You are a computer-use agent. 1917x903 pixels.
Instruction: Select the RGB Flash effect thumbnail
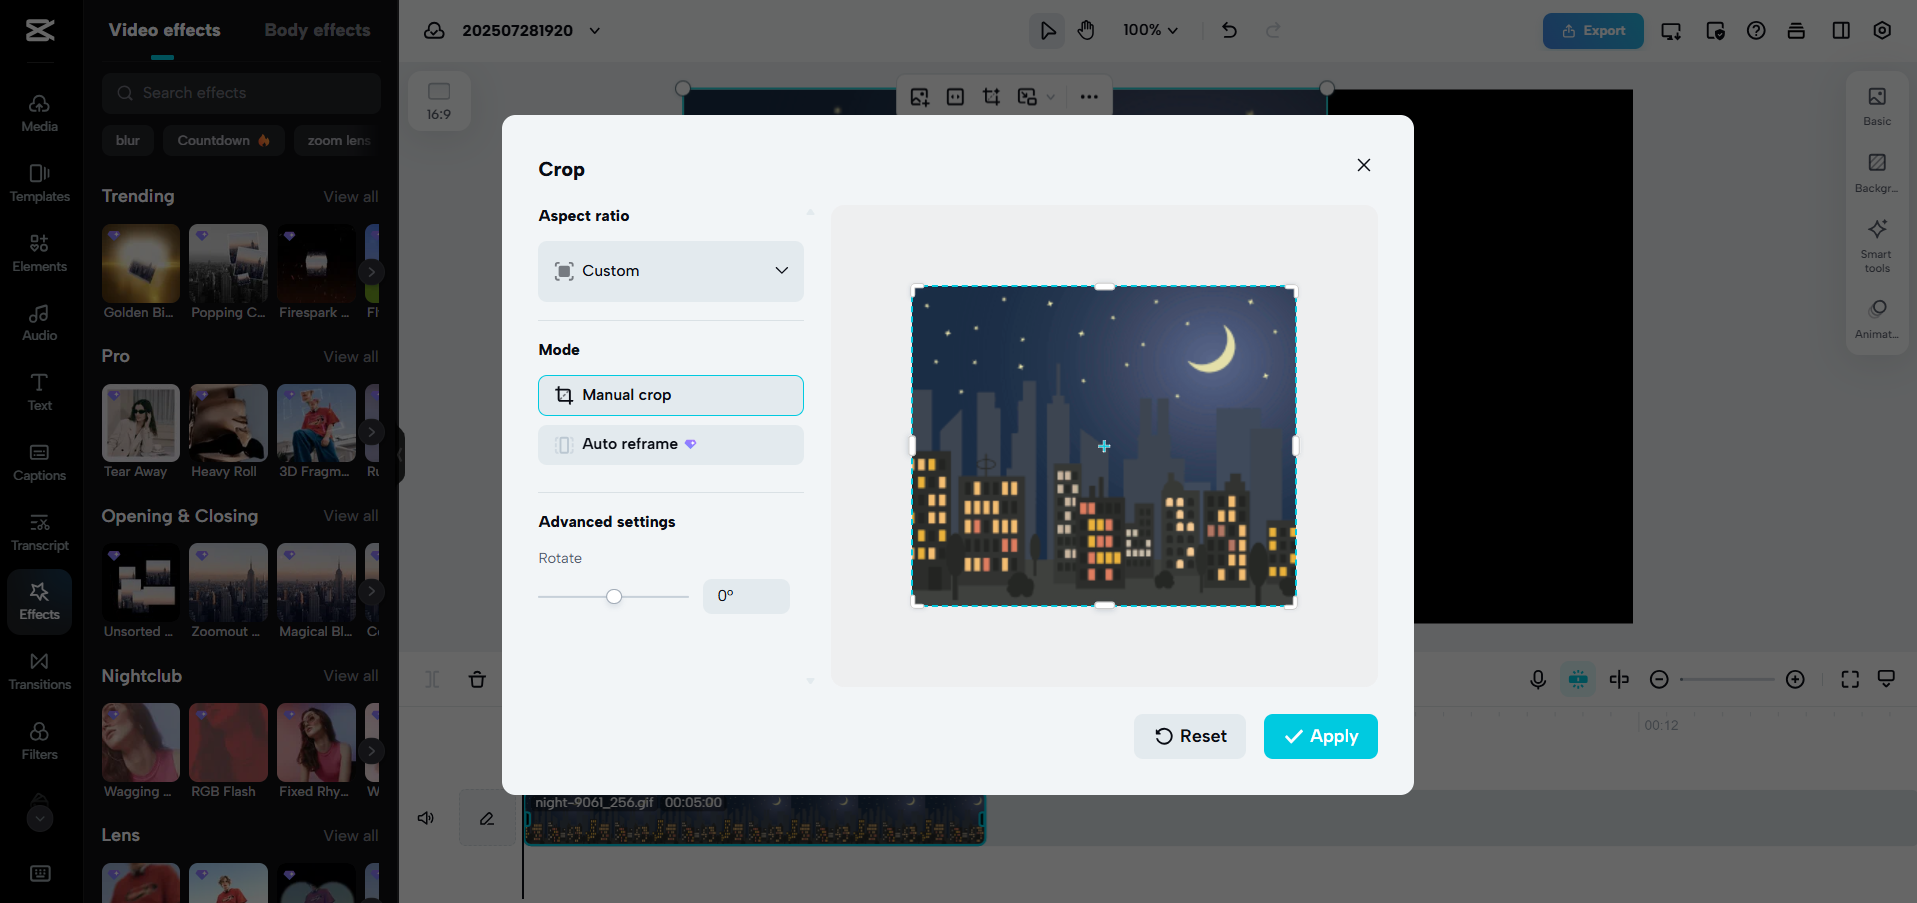[227, 742]
